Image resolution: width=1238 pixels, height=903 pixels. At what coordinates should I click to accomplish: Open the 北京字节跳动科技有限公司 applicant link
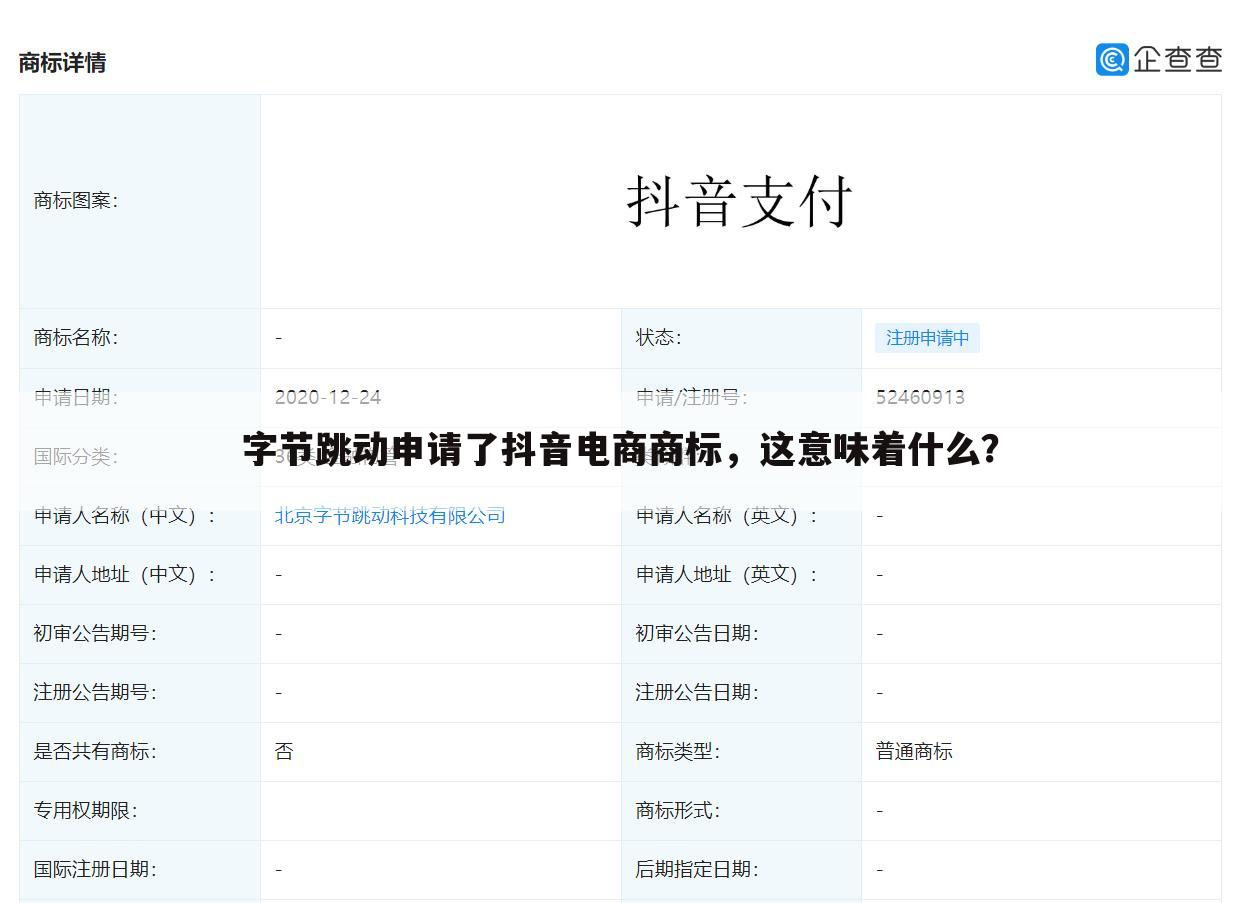pos(390,516)
